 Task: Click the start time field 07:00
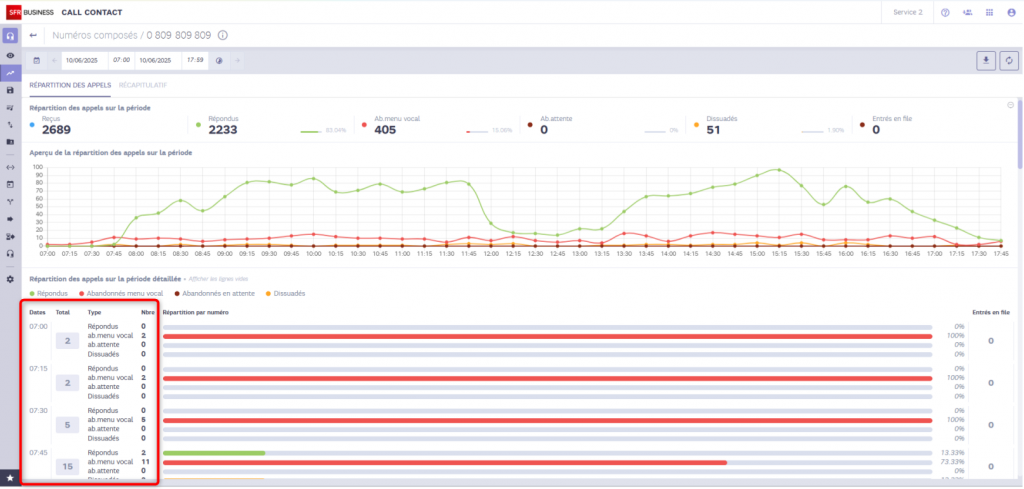point(121,61)
